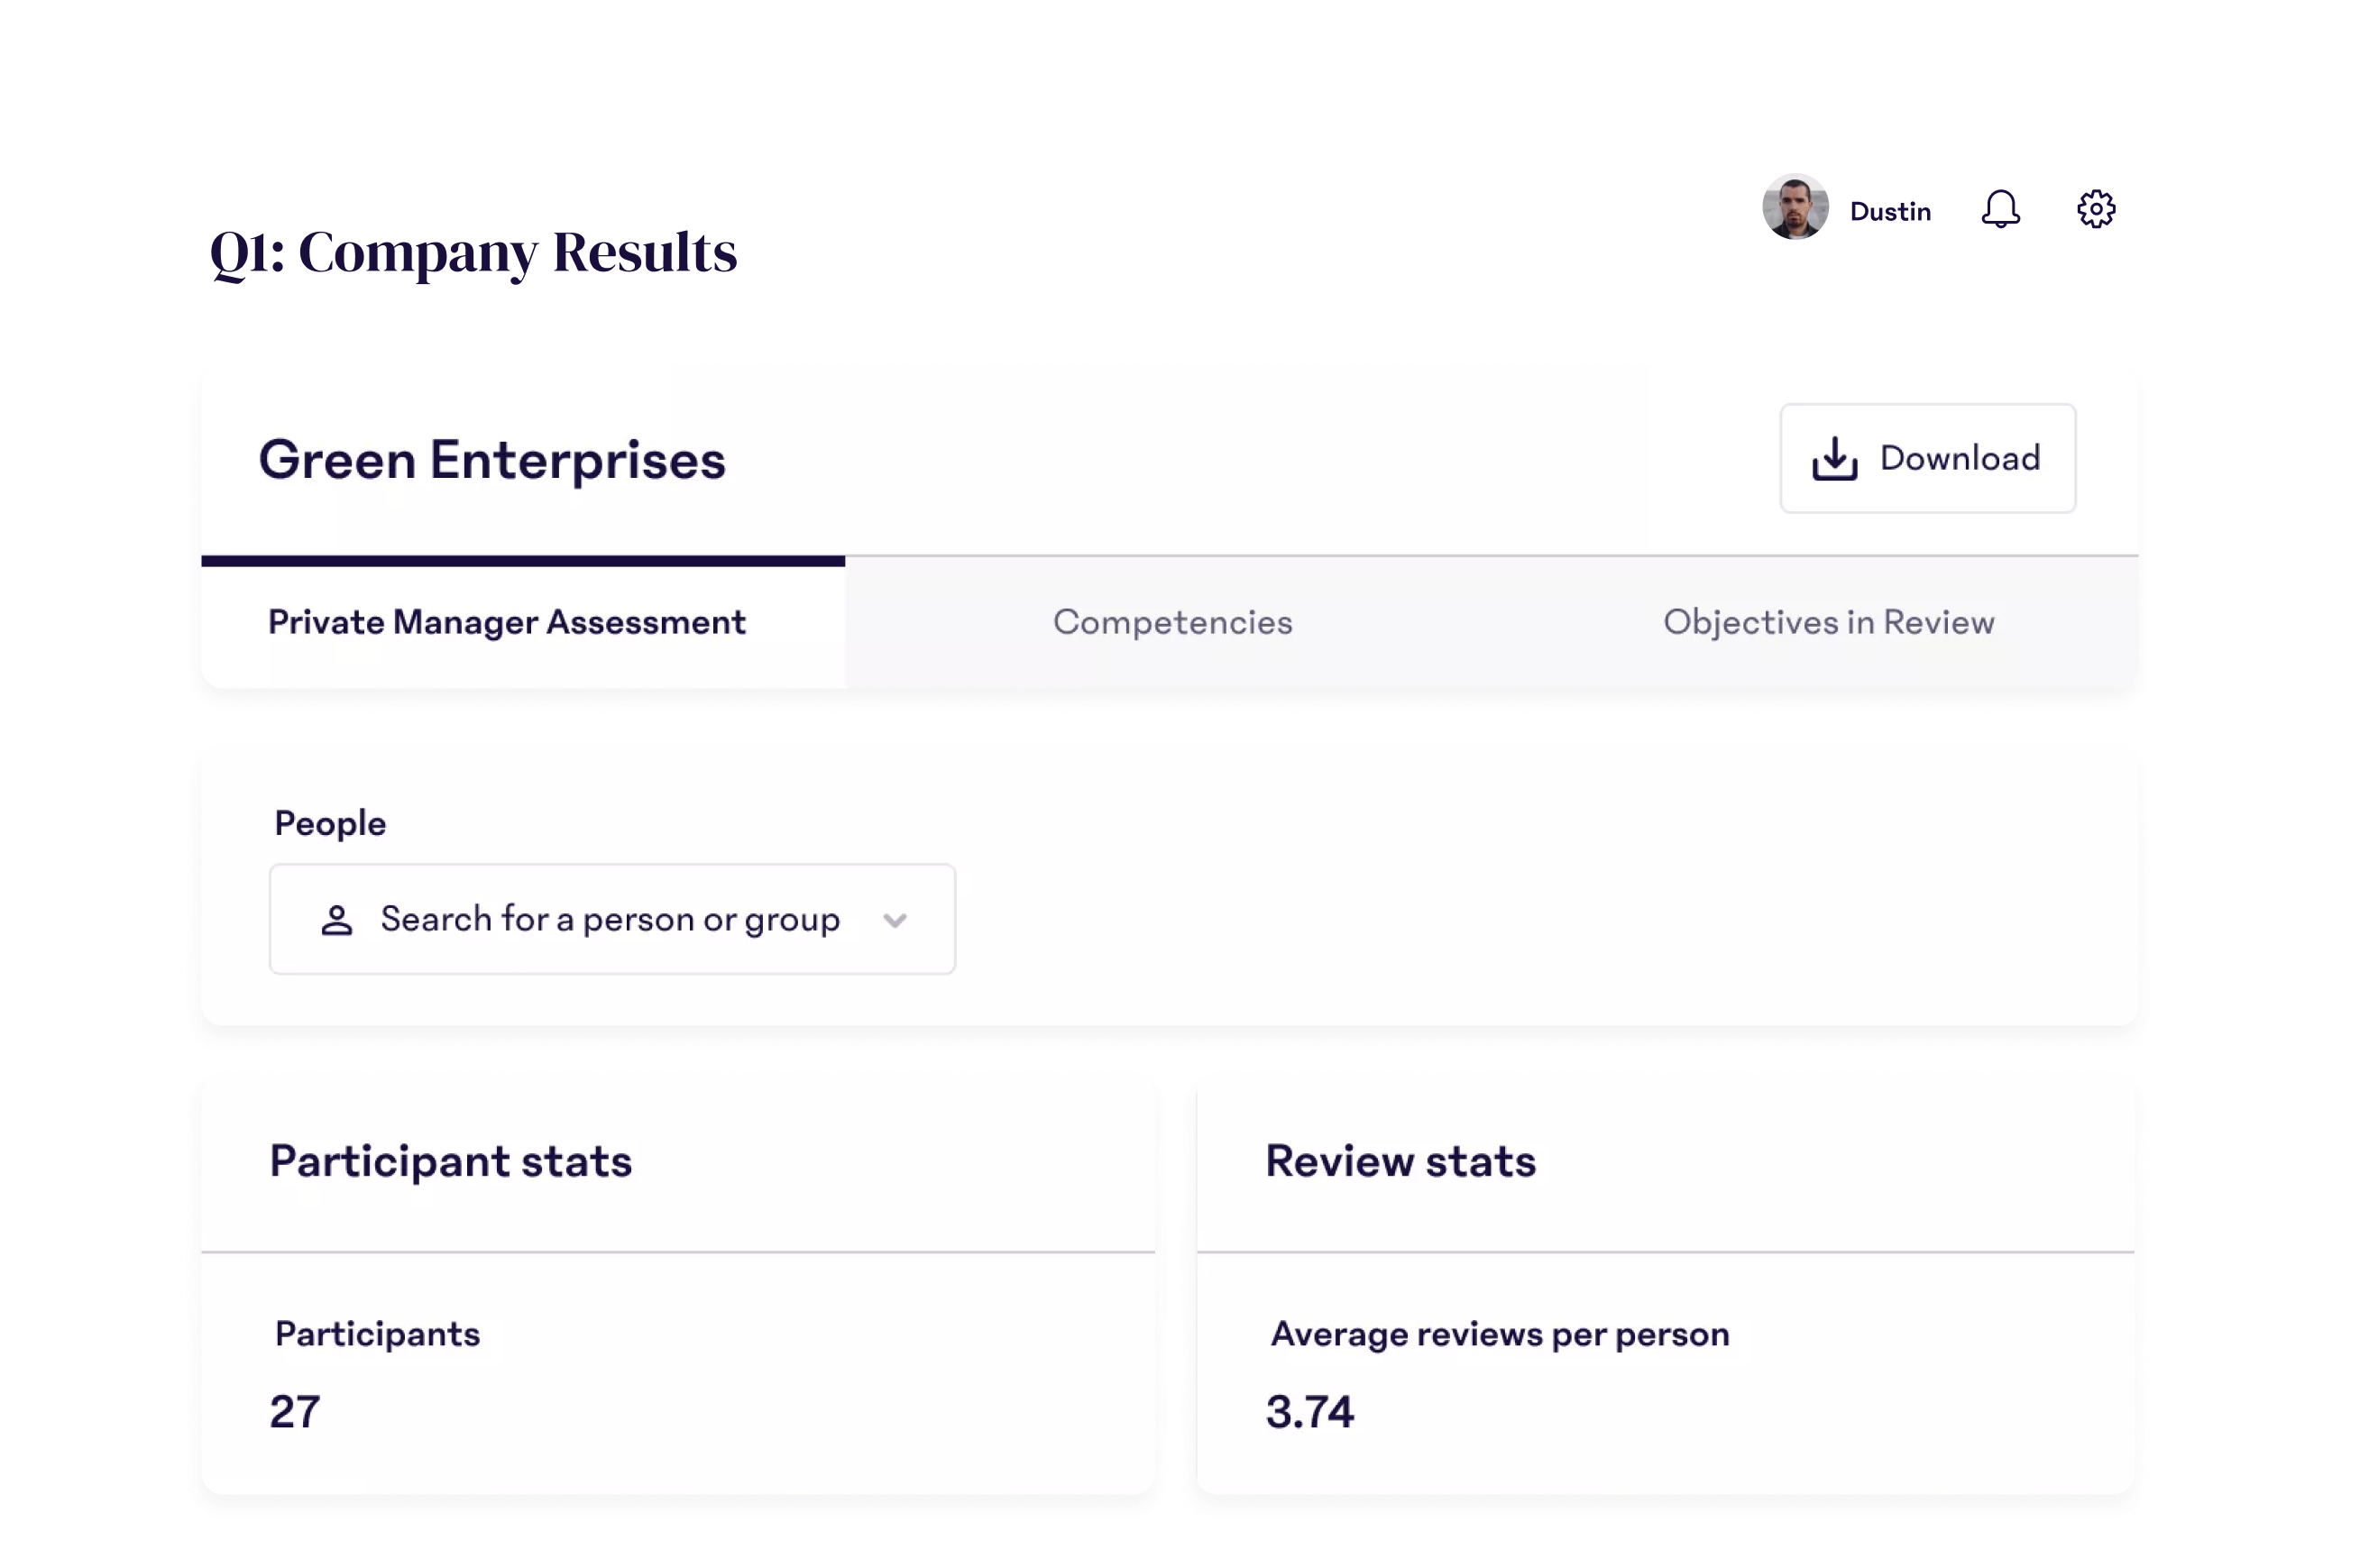Click the Participant stats card header

coord(450,1162)
